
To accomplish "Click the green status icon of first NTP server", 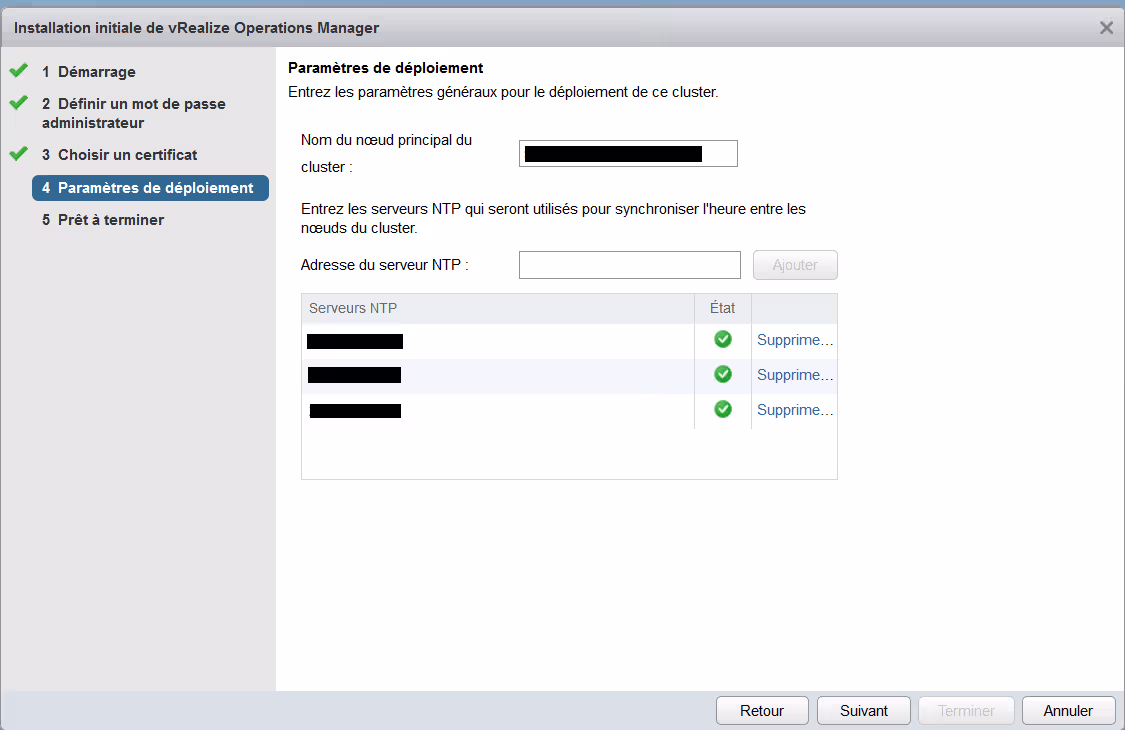I will 722,340.
